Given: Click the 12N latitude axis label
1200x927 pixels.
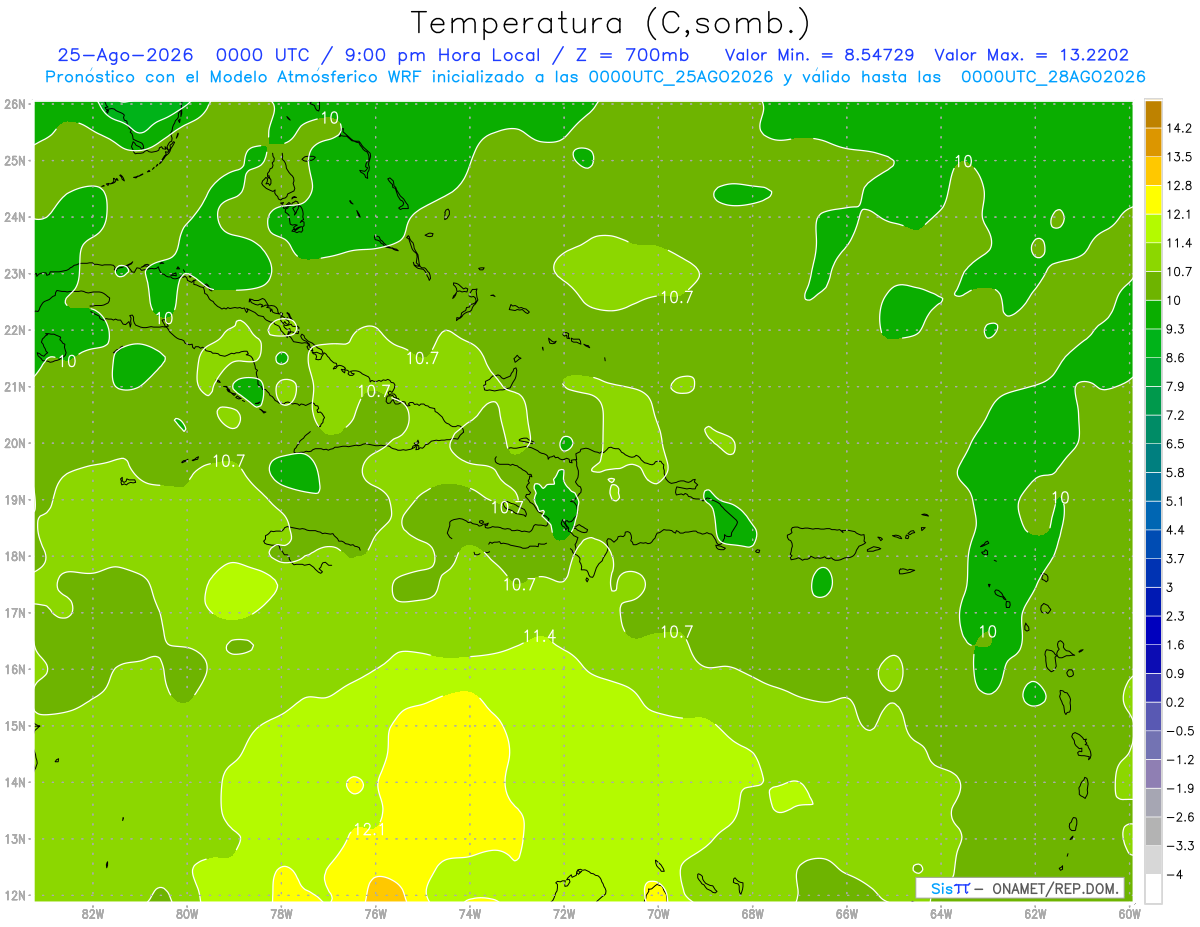Looking at the screenshot, I should coord(15,895).
